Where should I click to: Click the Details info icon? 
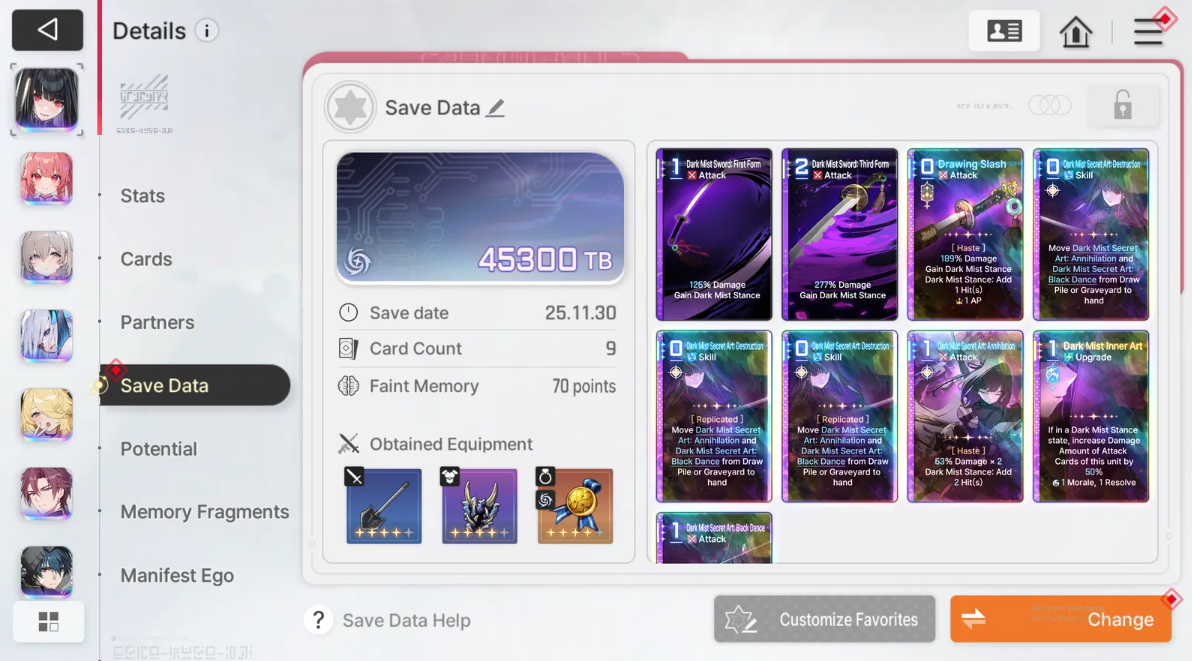coord(207,30)
